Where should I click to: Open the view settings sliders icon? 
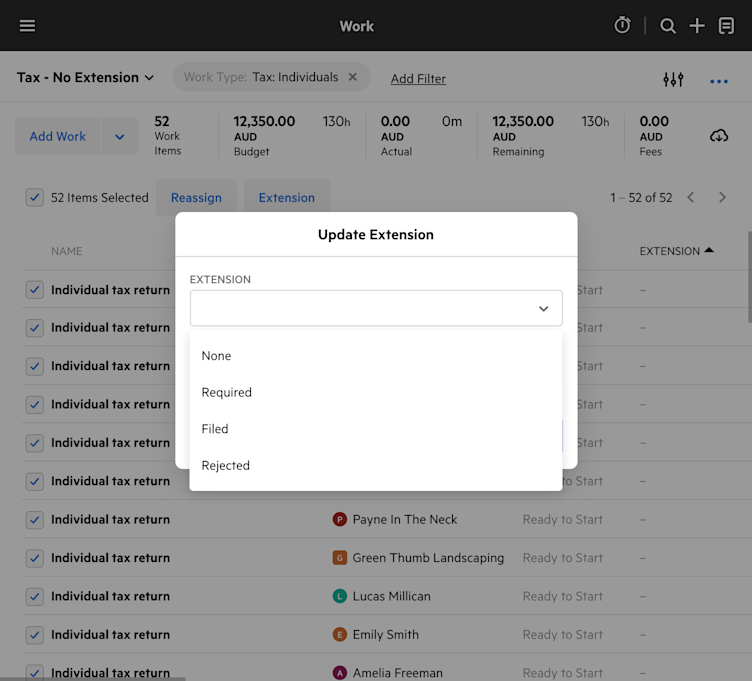[673, 79]
